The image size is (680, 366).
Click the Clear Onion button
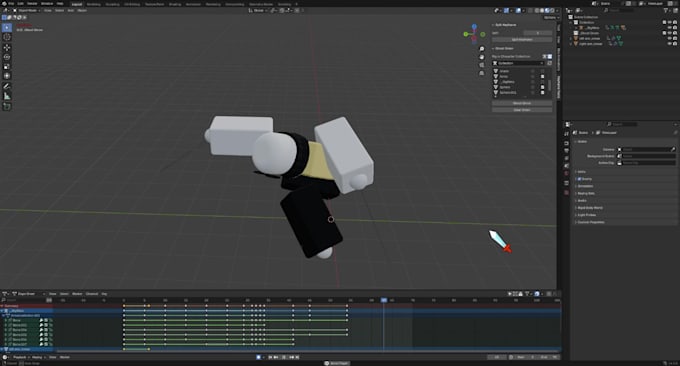[x=522, y=110]
